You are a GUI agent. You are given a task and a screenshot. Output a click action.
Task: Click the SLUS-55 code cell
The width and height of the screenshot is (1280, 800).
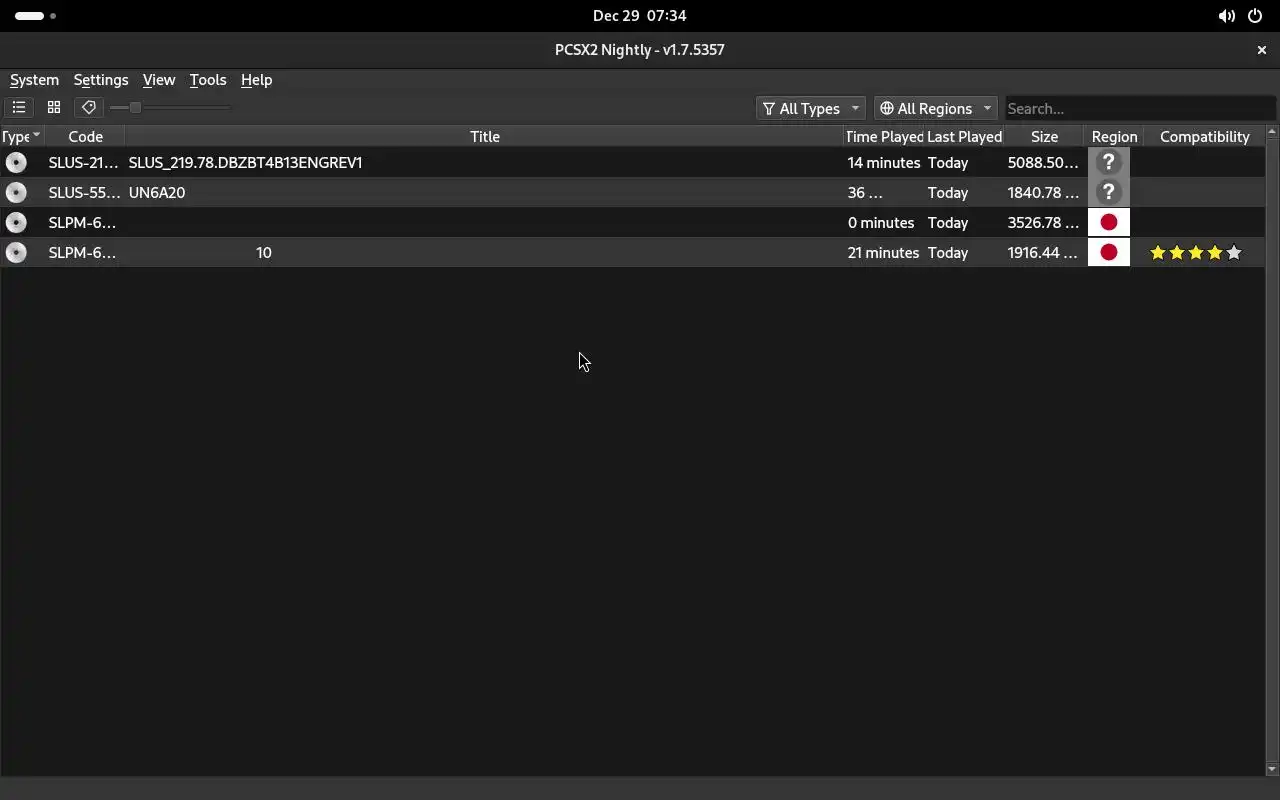coord(83,192)
